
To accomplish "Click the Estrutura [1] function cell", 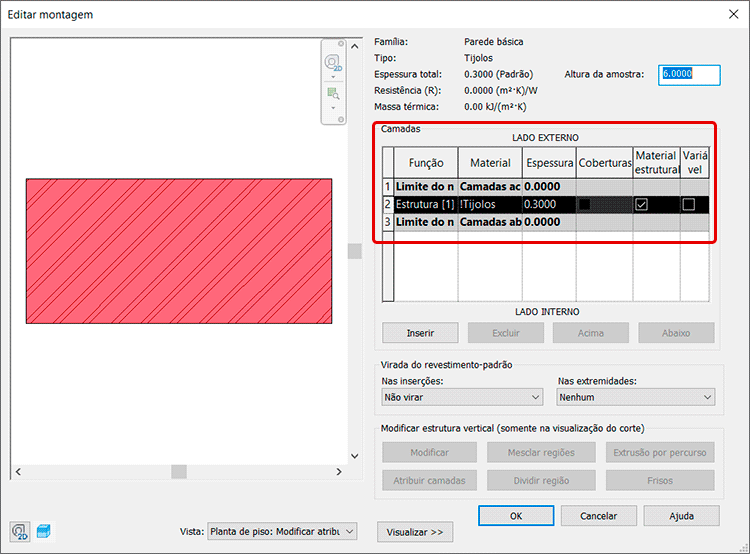I will click(x=426, y=205).
